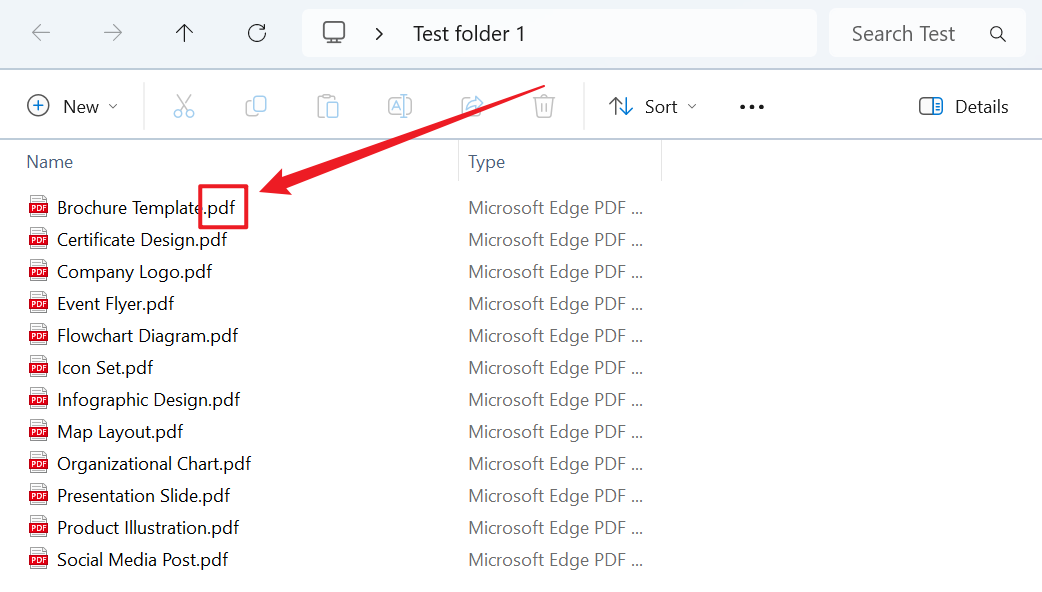Click PDF icon beside Event Flyer.pdf
Screen dimensions: 1042x592
(39, 303)
